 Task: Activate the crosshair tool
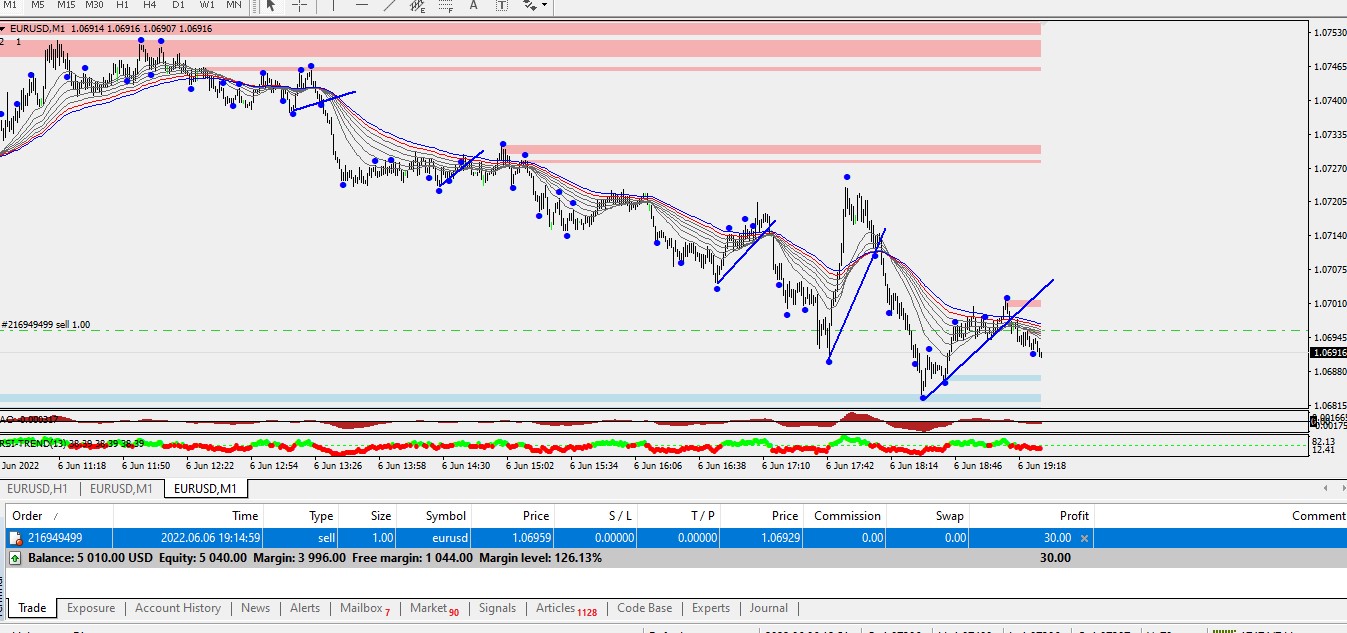(299, 5)
